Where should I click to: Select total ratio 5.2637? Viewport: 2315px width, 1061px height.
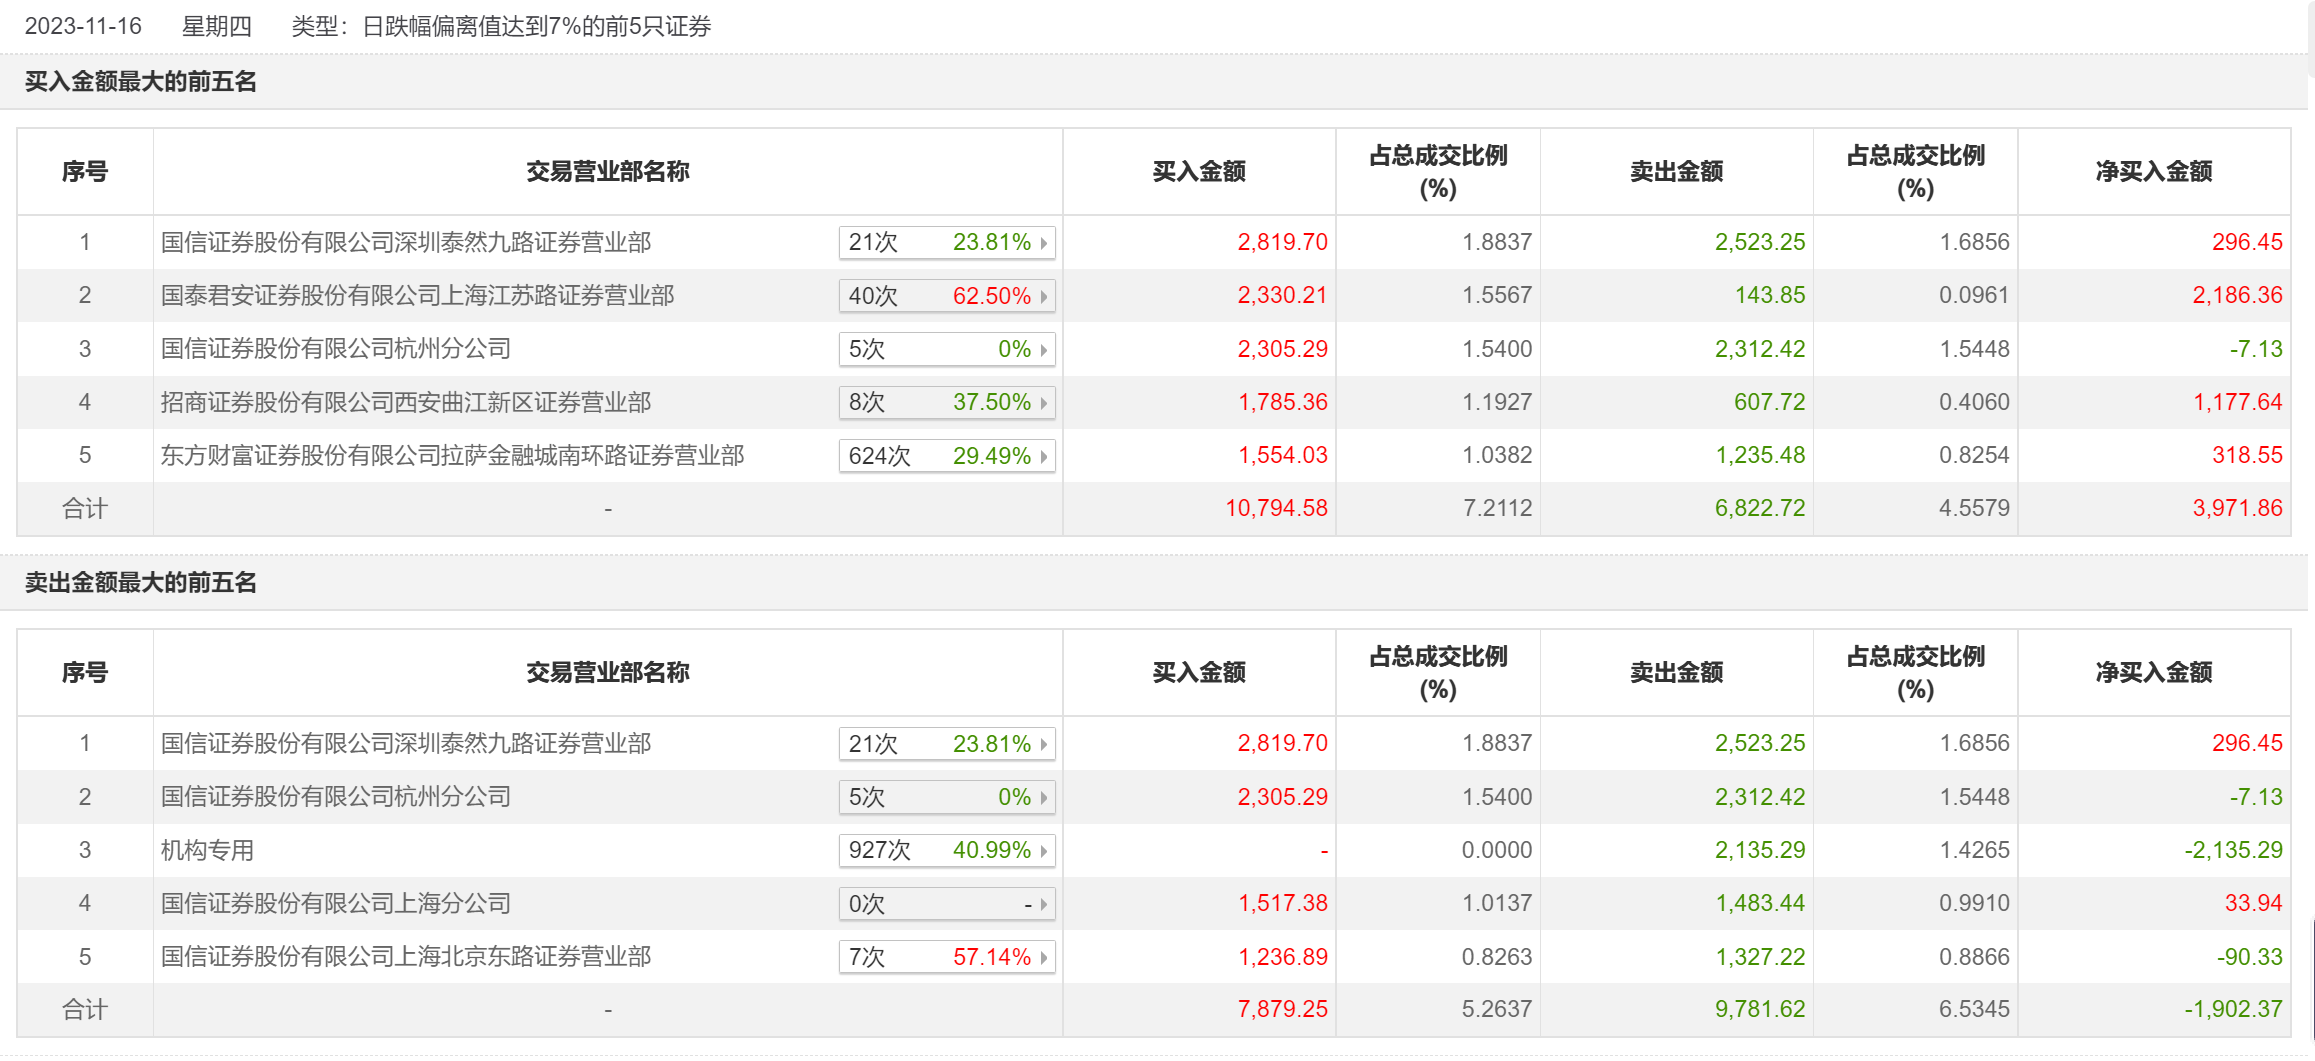click(x=1497, y=1010)
